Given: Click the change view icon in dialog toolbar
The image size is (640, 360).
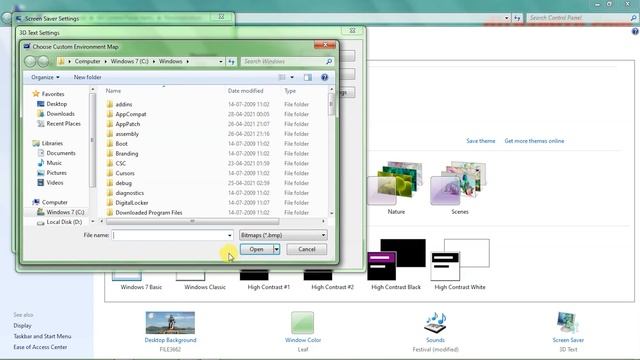Looking at the screenshot, I should 282,77.
